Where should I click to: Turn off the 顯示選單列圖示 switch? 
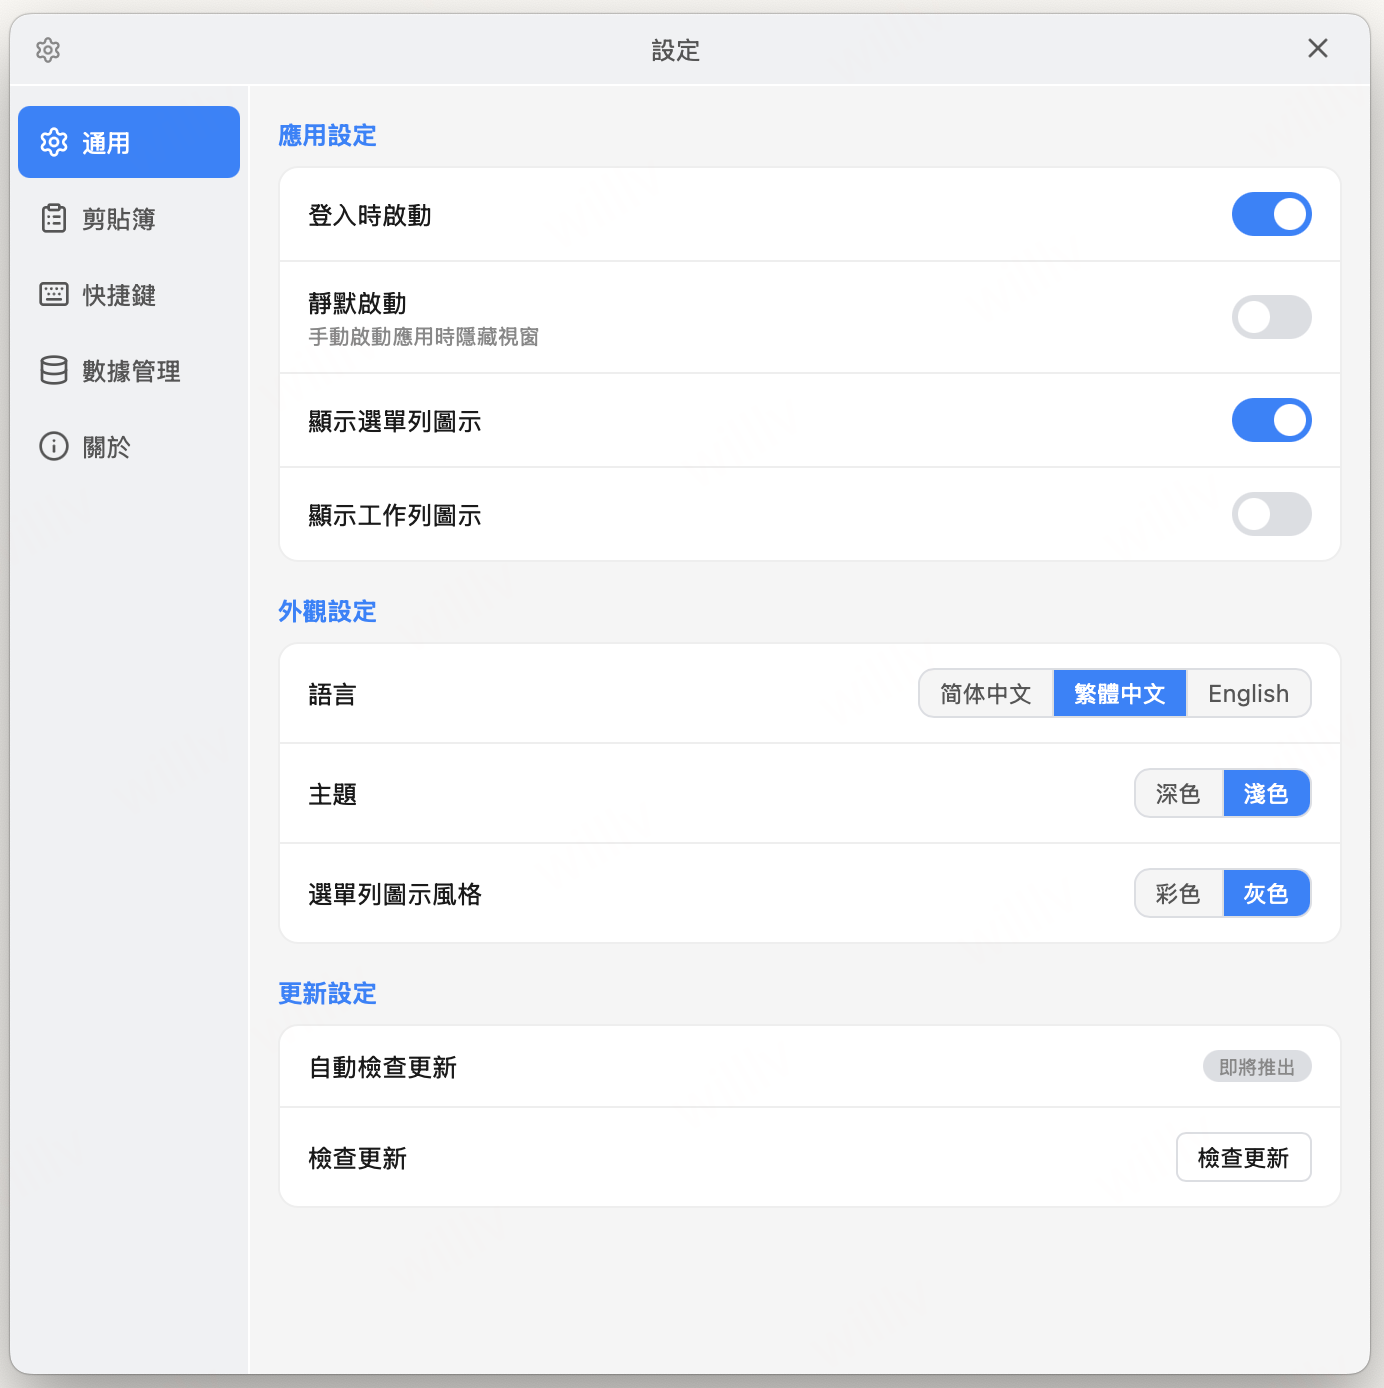point(1271,420)
